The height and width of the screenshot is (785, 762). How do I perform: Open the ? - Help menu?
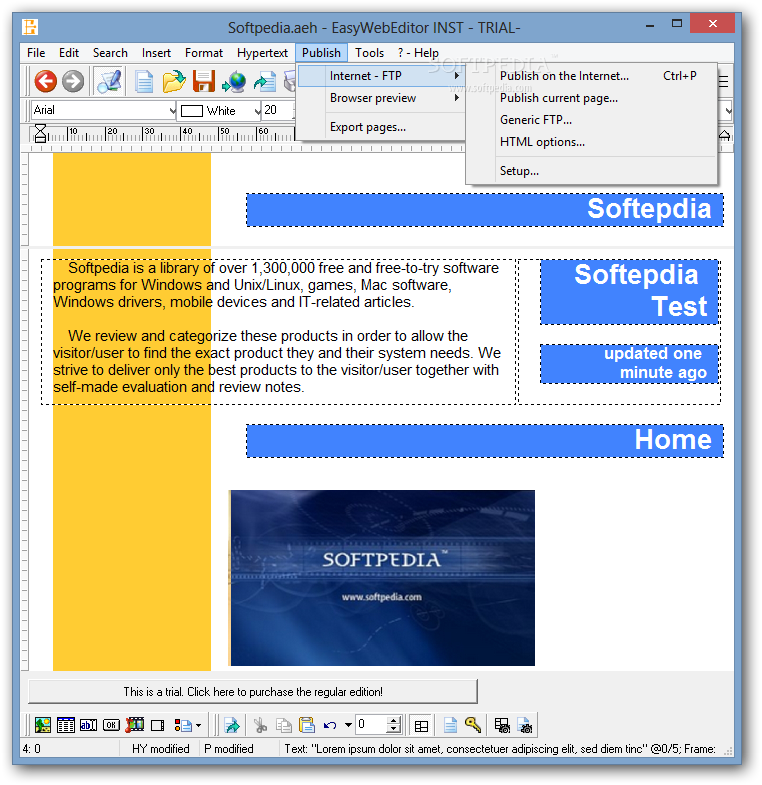pyautogui.click(x=418, y=53)
